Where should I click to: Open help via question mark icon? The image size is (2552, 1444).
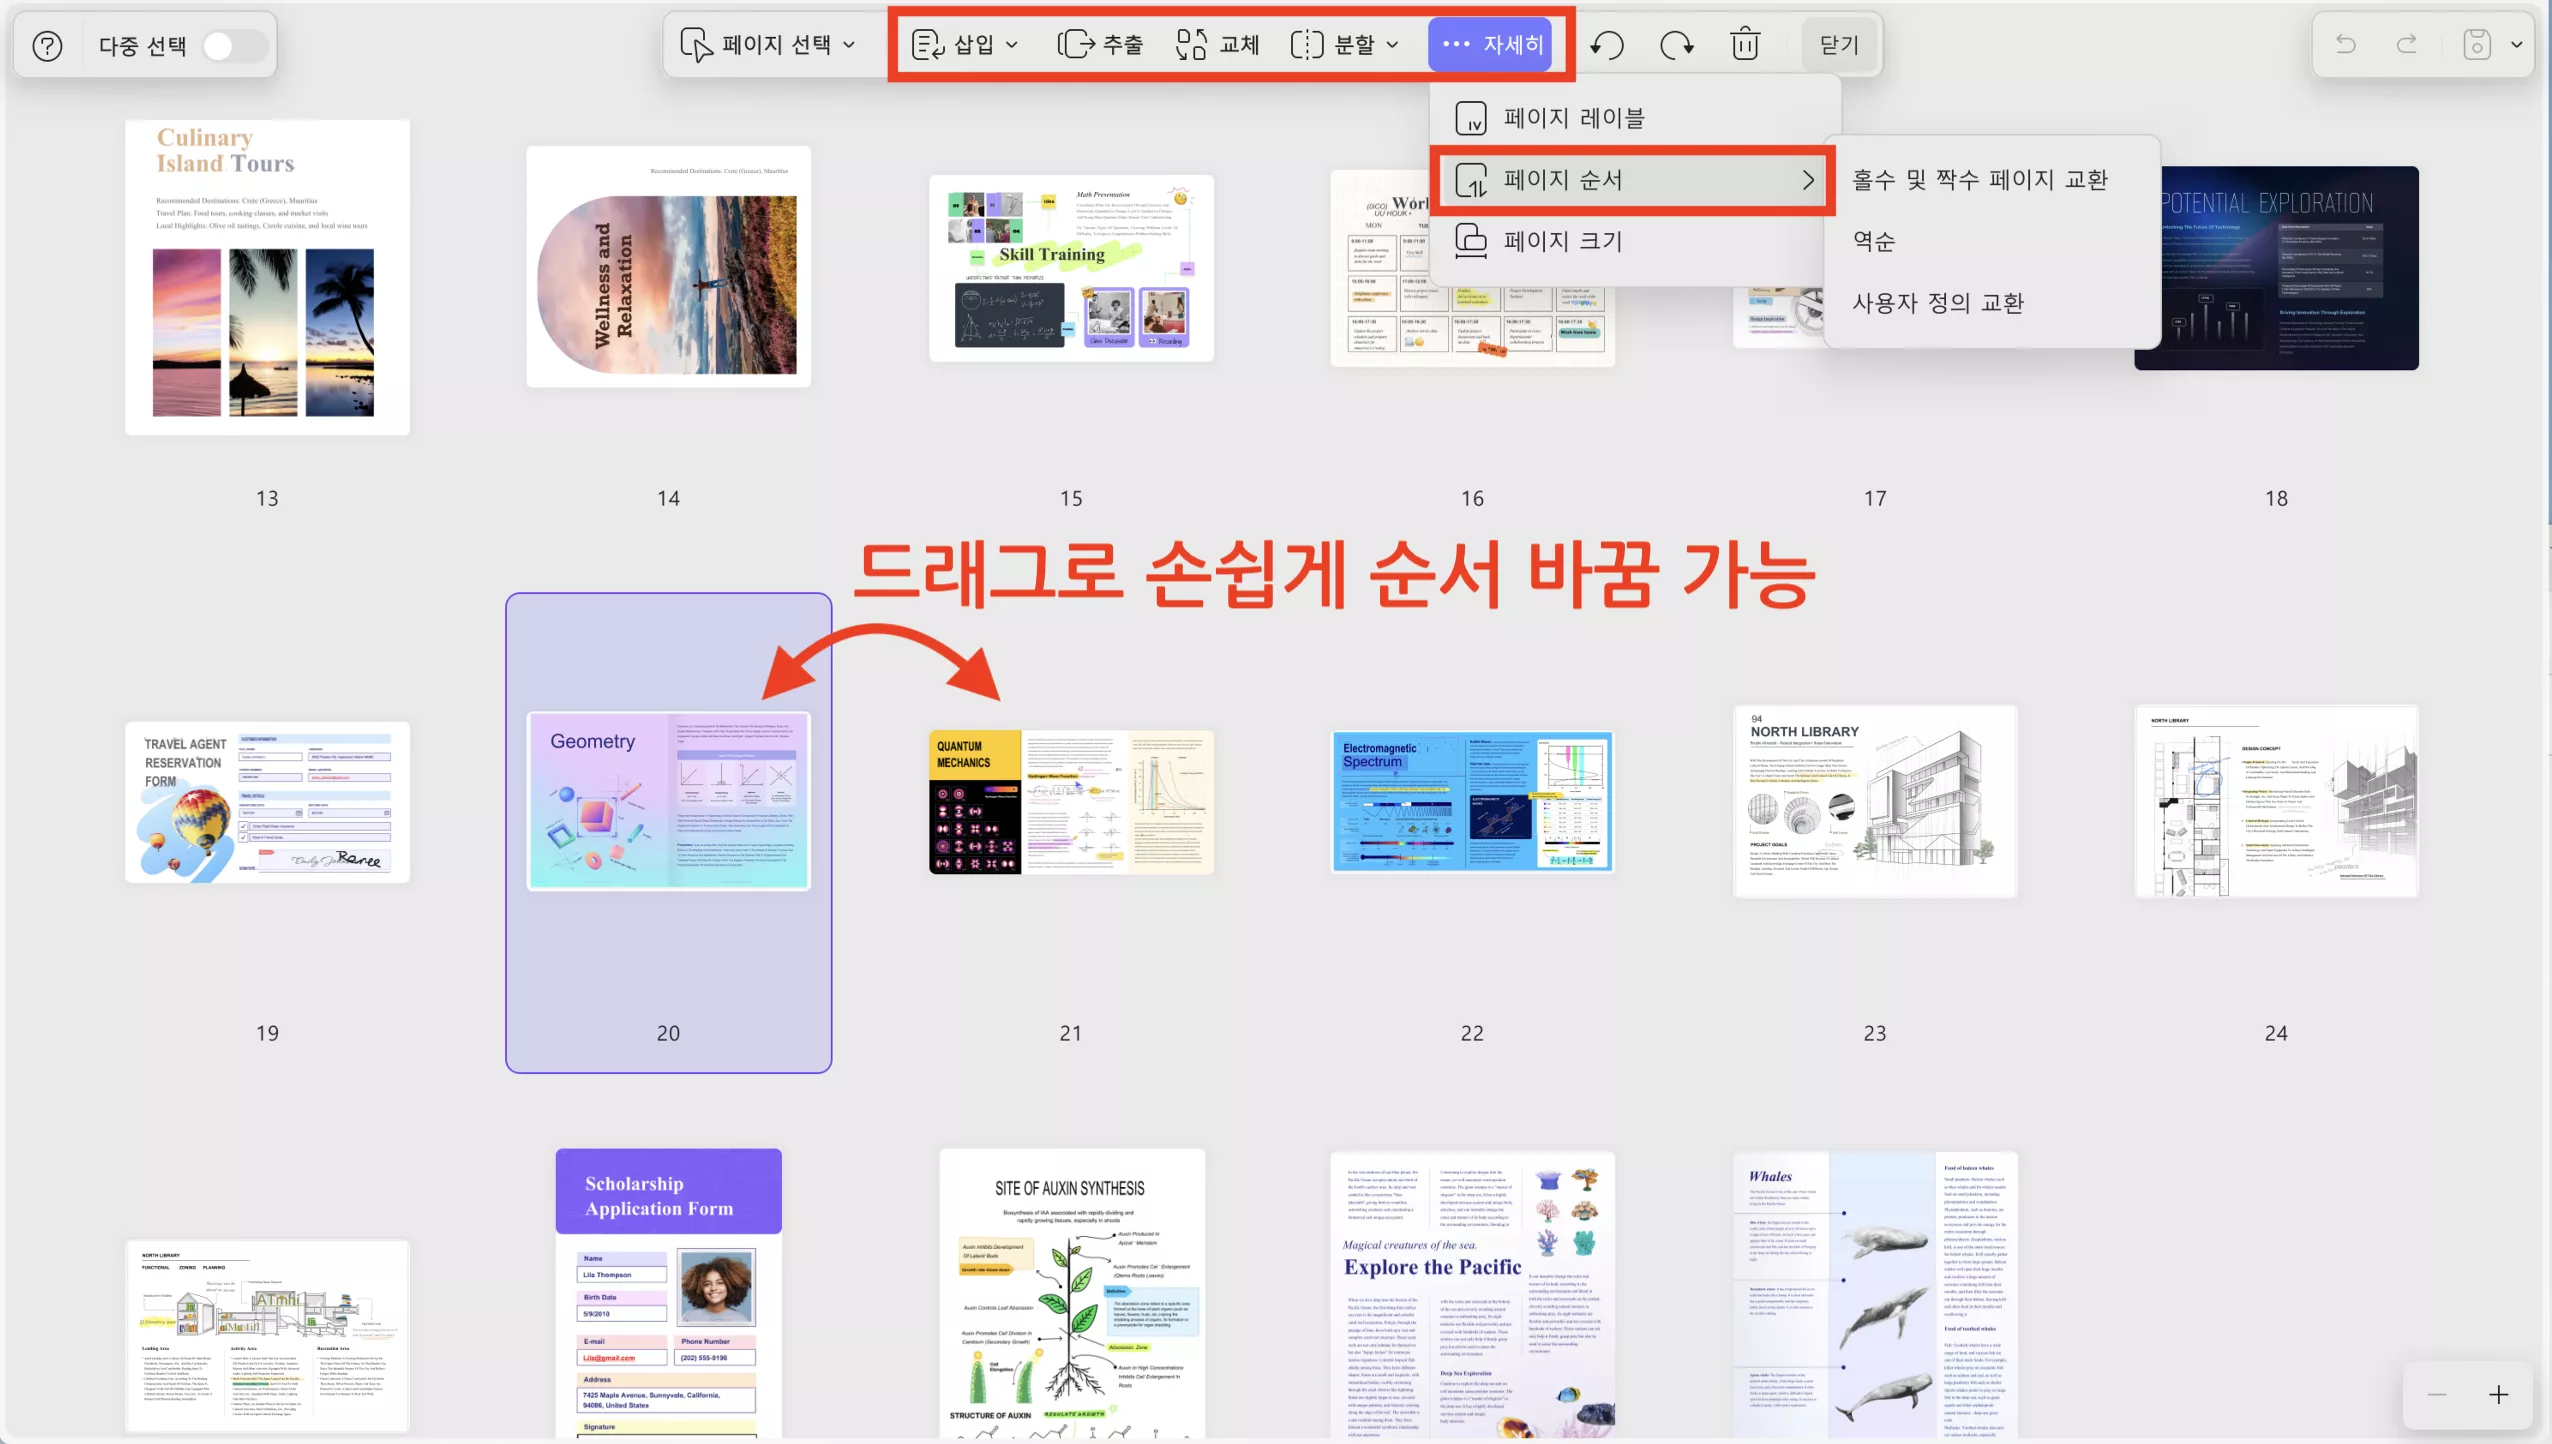[x=46, y=46]
